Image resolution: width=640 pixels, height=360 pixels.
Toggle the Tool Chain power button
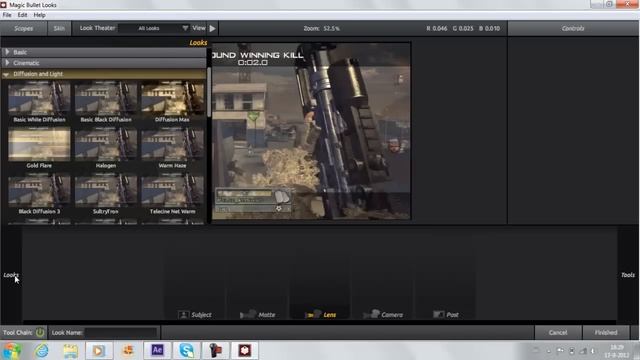point(40,333)
